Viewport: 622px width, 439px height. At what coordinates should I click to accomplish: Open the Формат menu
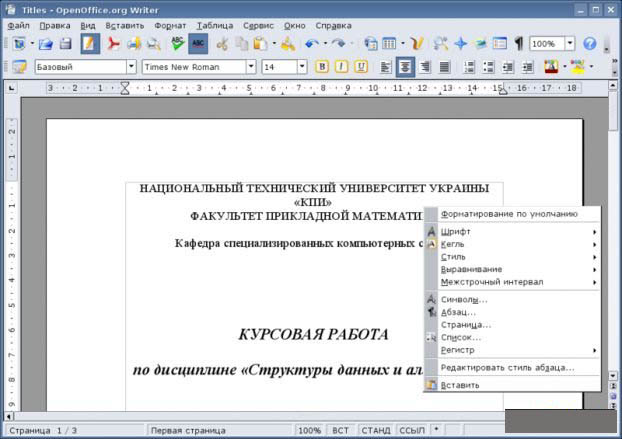pos(170,26)
